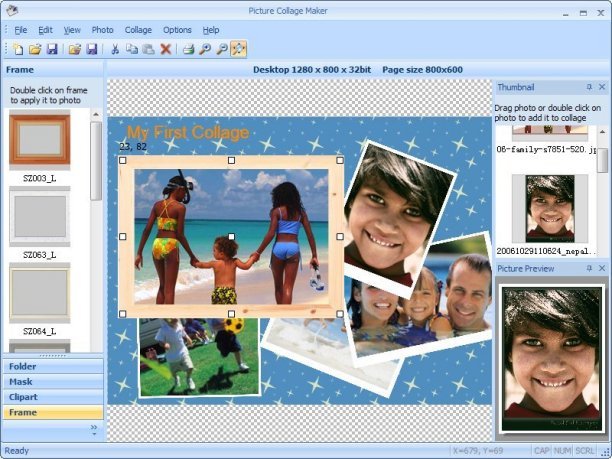Click the application icon in title bar
This screenshot has height=459, width=612.
click(12, 10)
